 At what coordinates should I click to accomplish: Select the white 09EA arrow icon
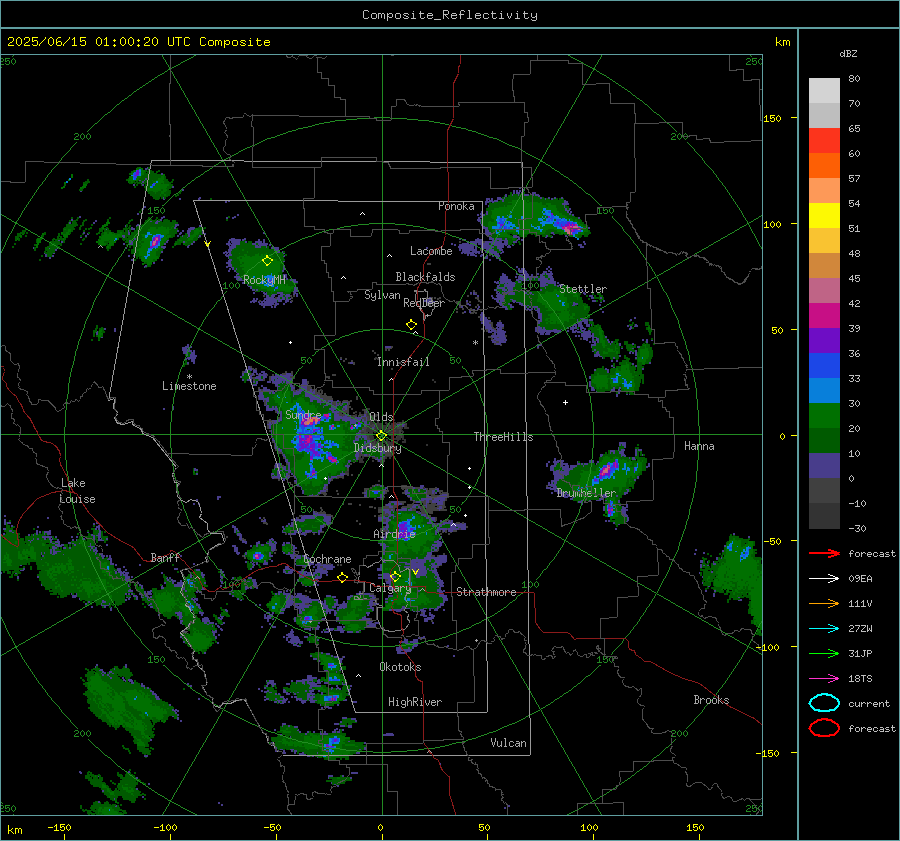click(x=824, y=578)
